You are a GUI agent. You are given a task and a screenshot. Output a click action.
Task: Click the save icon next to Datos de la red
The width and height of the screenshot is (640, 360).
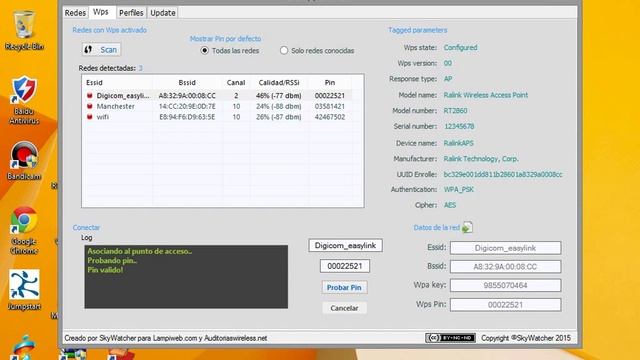[x=467, y=227]
